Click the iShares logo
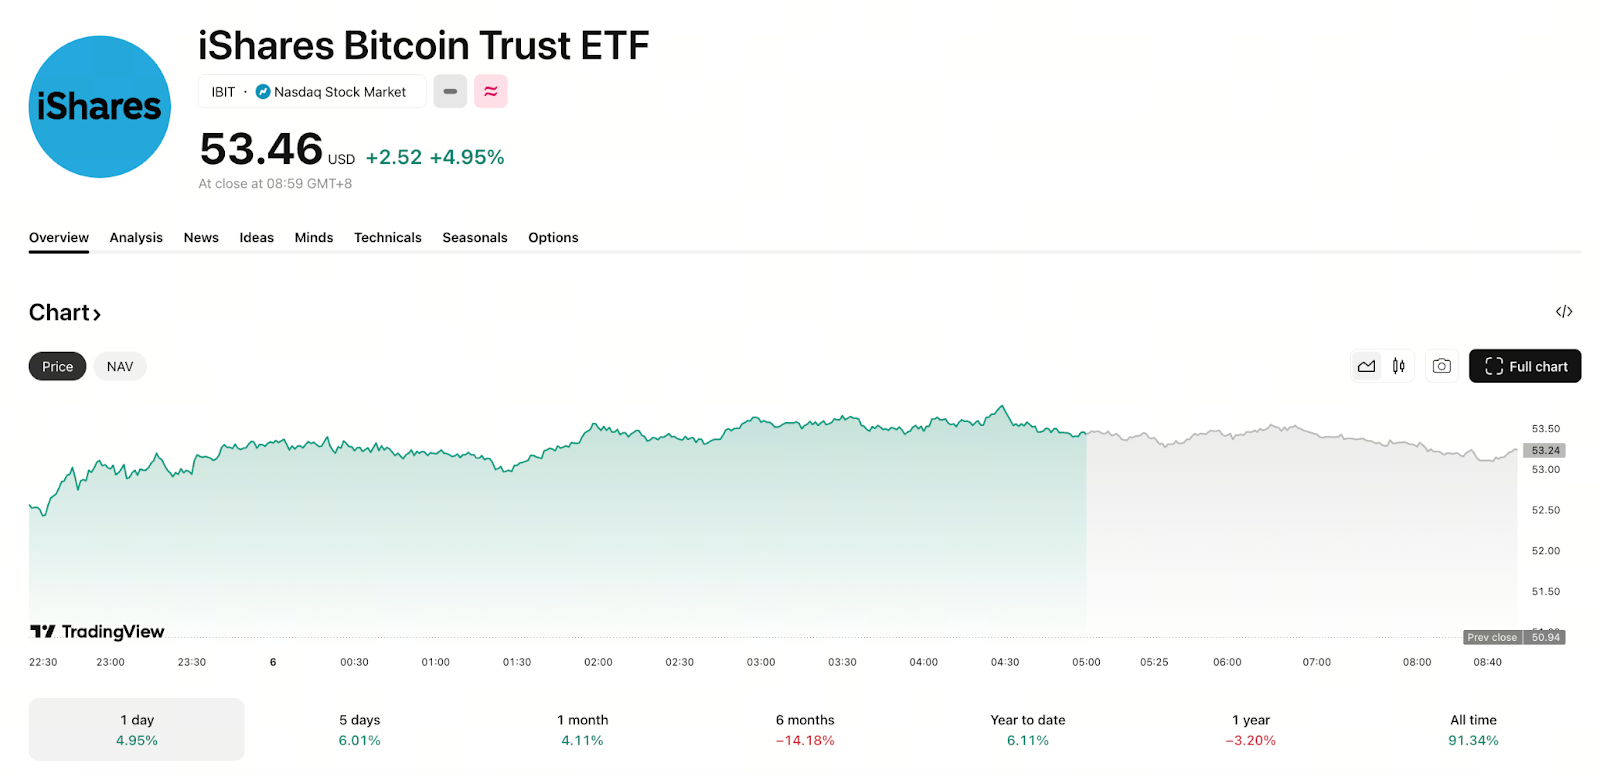The height and width of the screenshot is (773, 1600). [100, 107]
